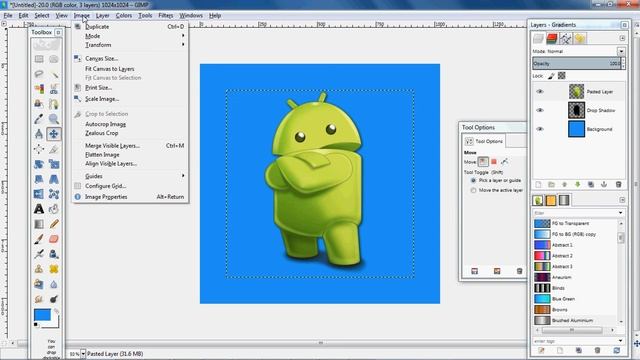Select Move the active layer option
The width and height of the screenshot is (640, 360).
[x=473, y=190]
